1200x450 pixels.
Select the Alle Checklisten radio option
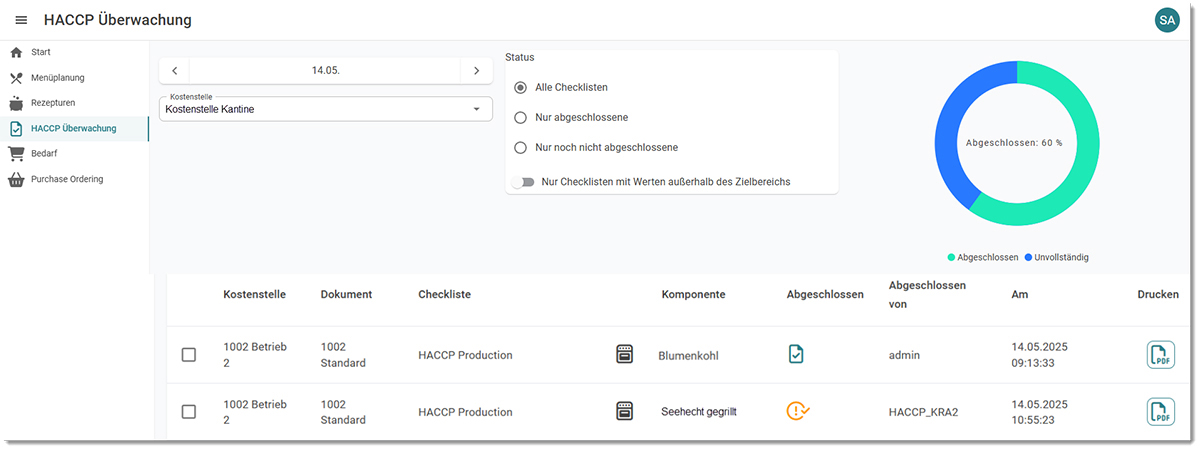(520, 87)
